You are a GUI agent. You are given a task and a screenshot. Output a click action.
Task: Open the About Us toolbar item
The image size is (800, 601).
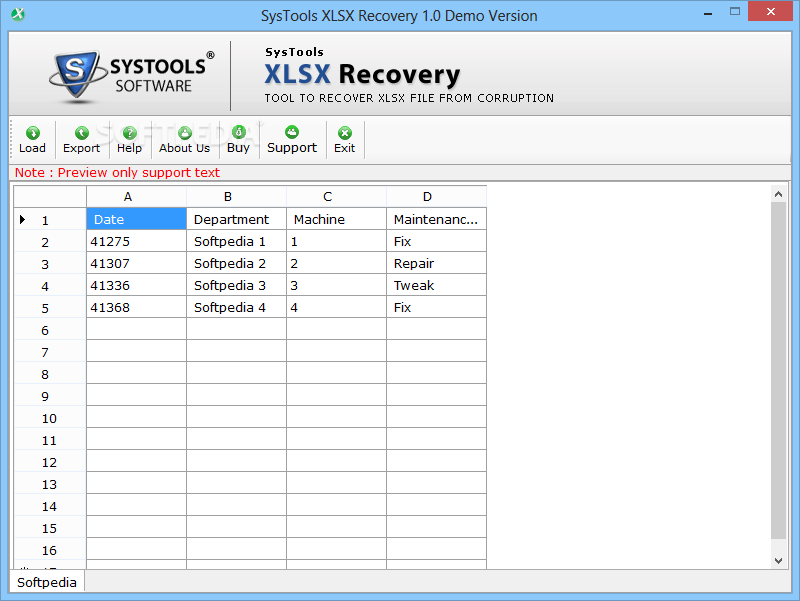[x=185, y=140]
